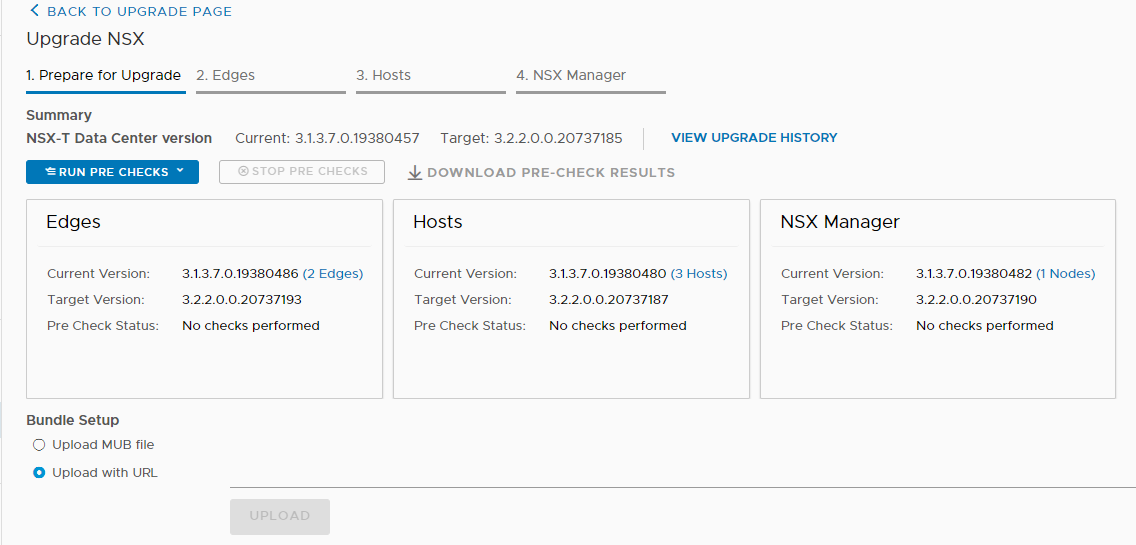Open the NSX Manager step tab
The image size is (1136, 545).
point(590,75)
